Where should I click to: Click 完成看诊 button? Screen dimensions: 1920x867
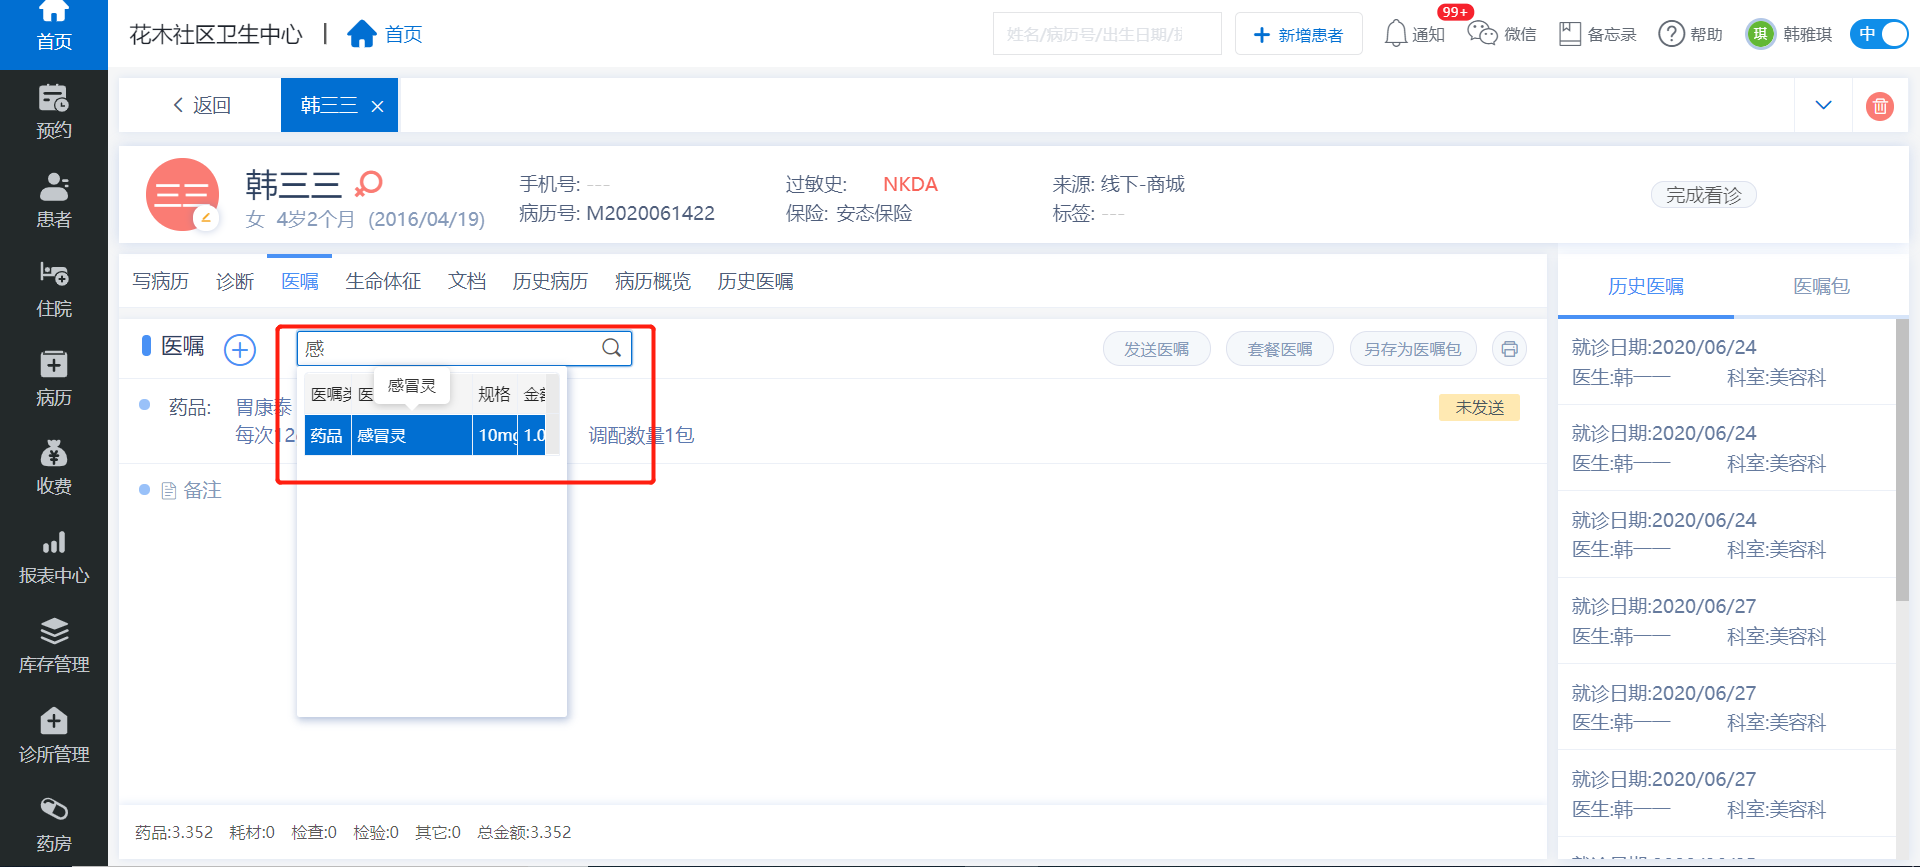pyautogui.click(x=1703, y=195)
